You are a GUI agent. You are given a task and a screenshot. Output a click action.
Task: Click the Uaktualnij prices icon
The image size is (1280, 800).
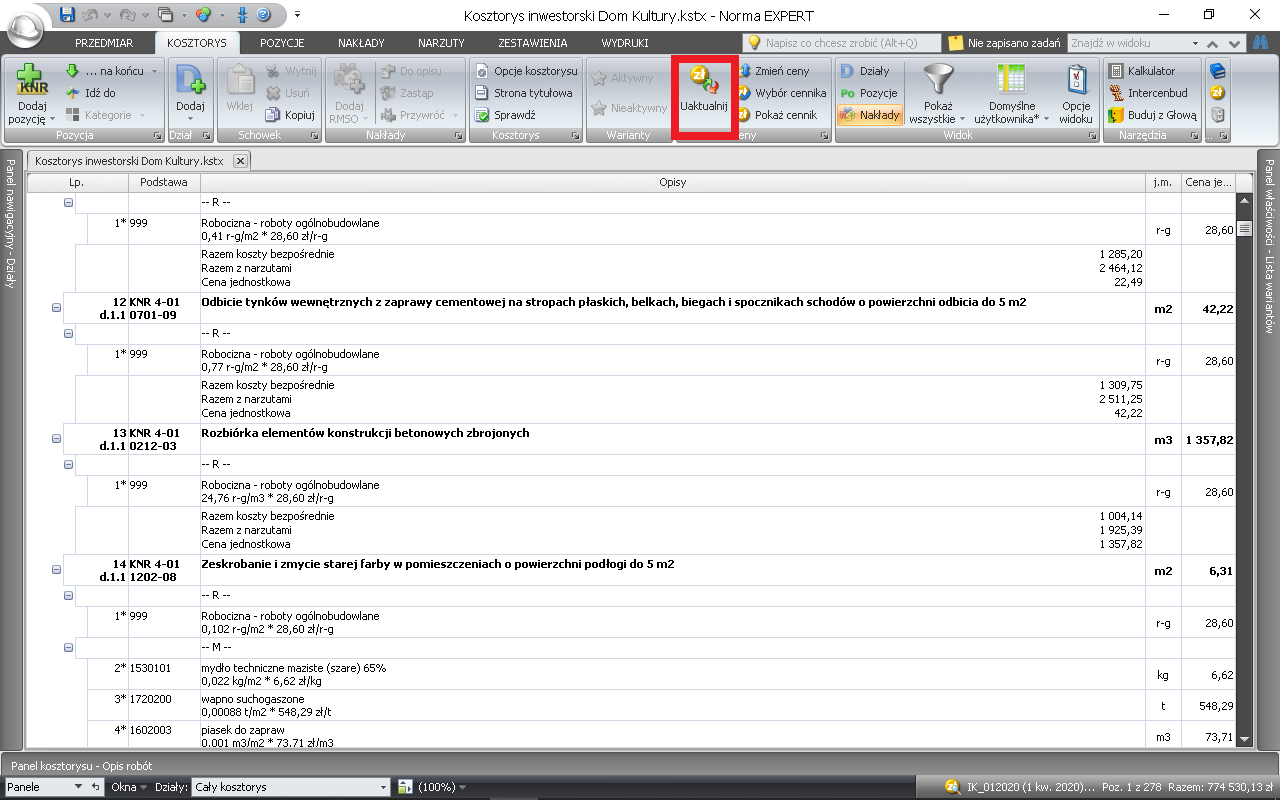705,81
